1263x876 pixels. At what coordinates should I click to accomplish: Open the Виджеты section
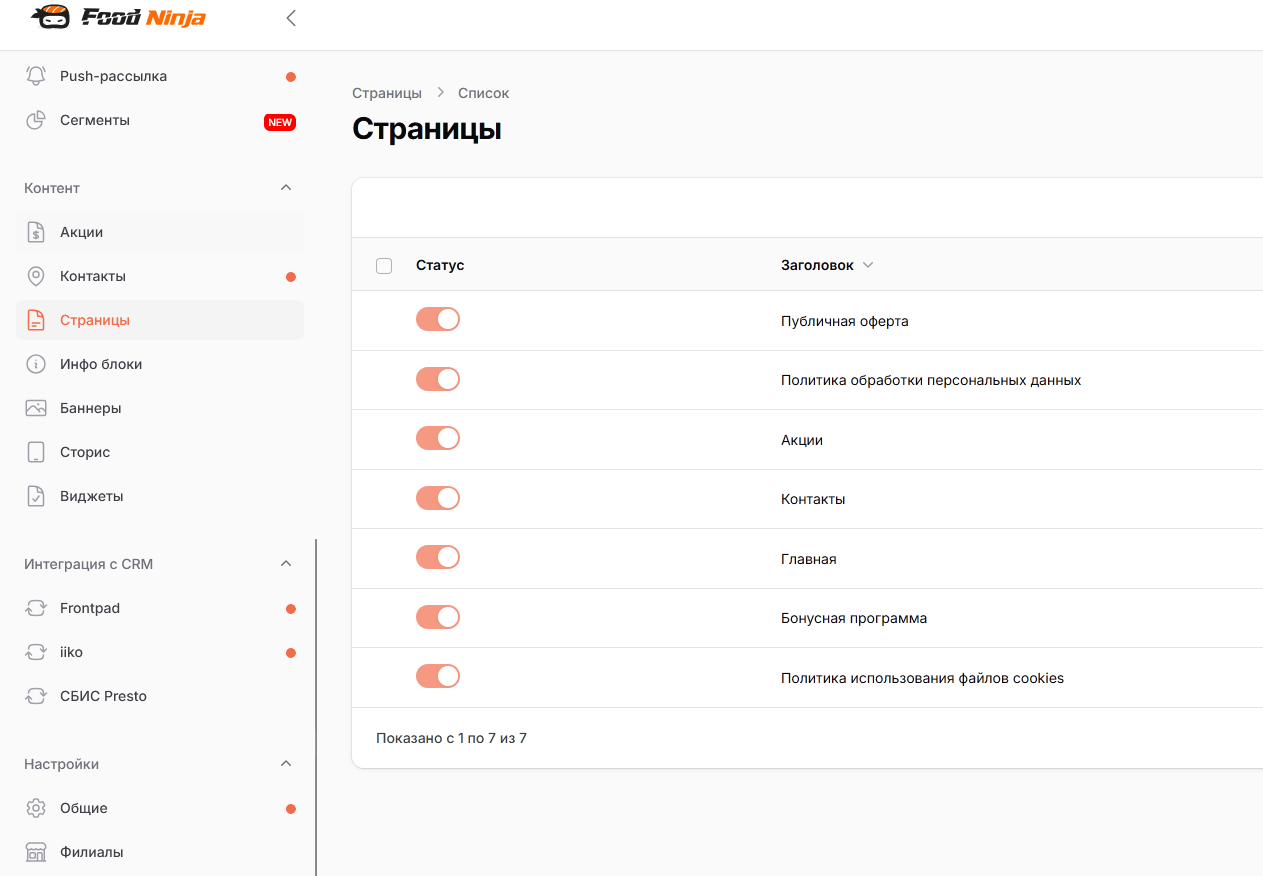pos(160,496)
